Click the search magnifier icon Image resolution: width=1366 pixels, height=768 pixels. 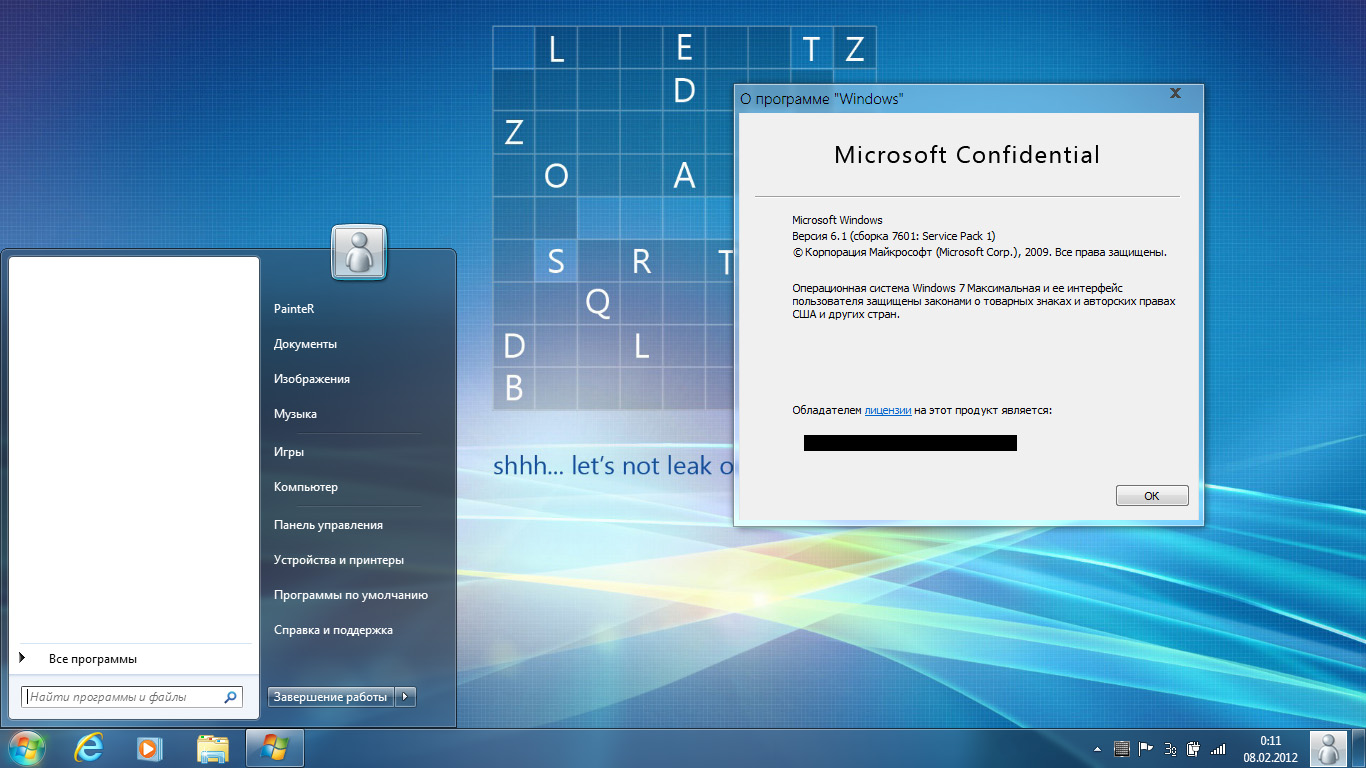tap(231, 697)
